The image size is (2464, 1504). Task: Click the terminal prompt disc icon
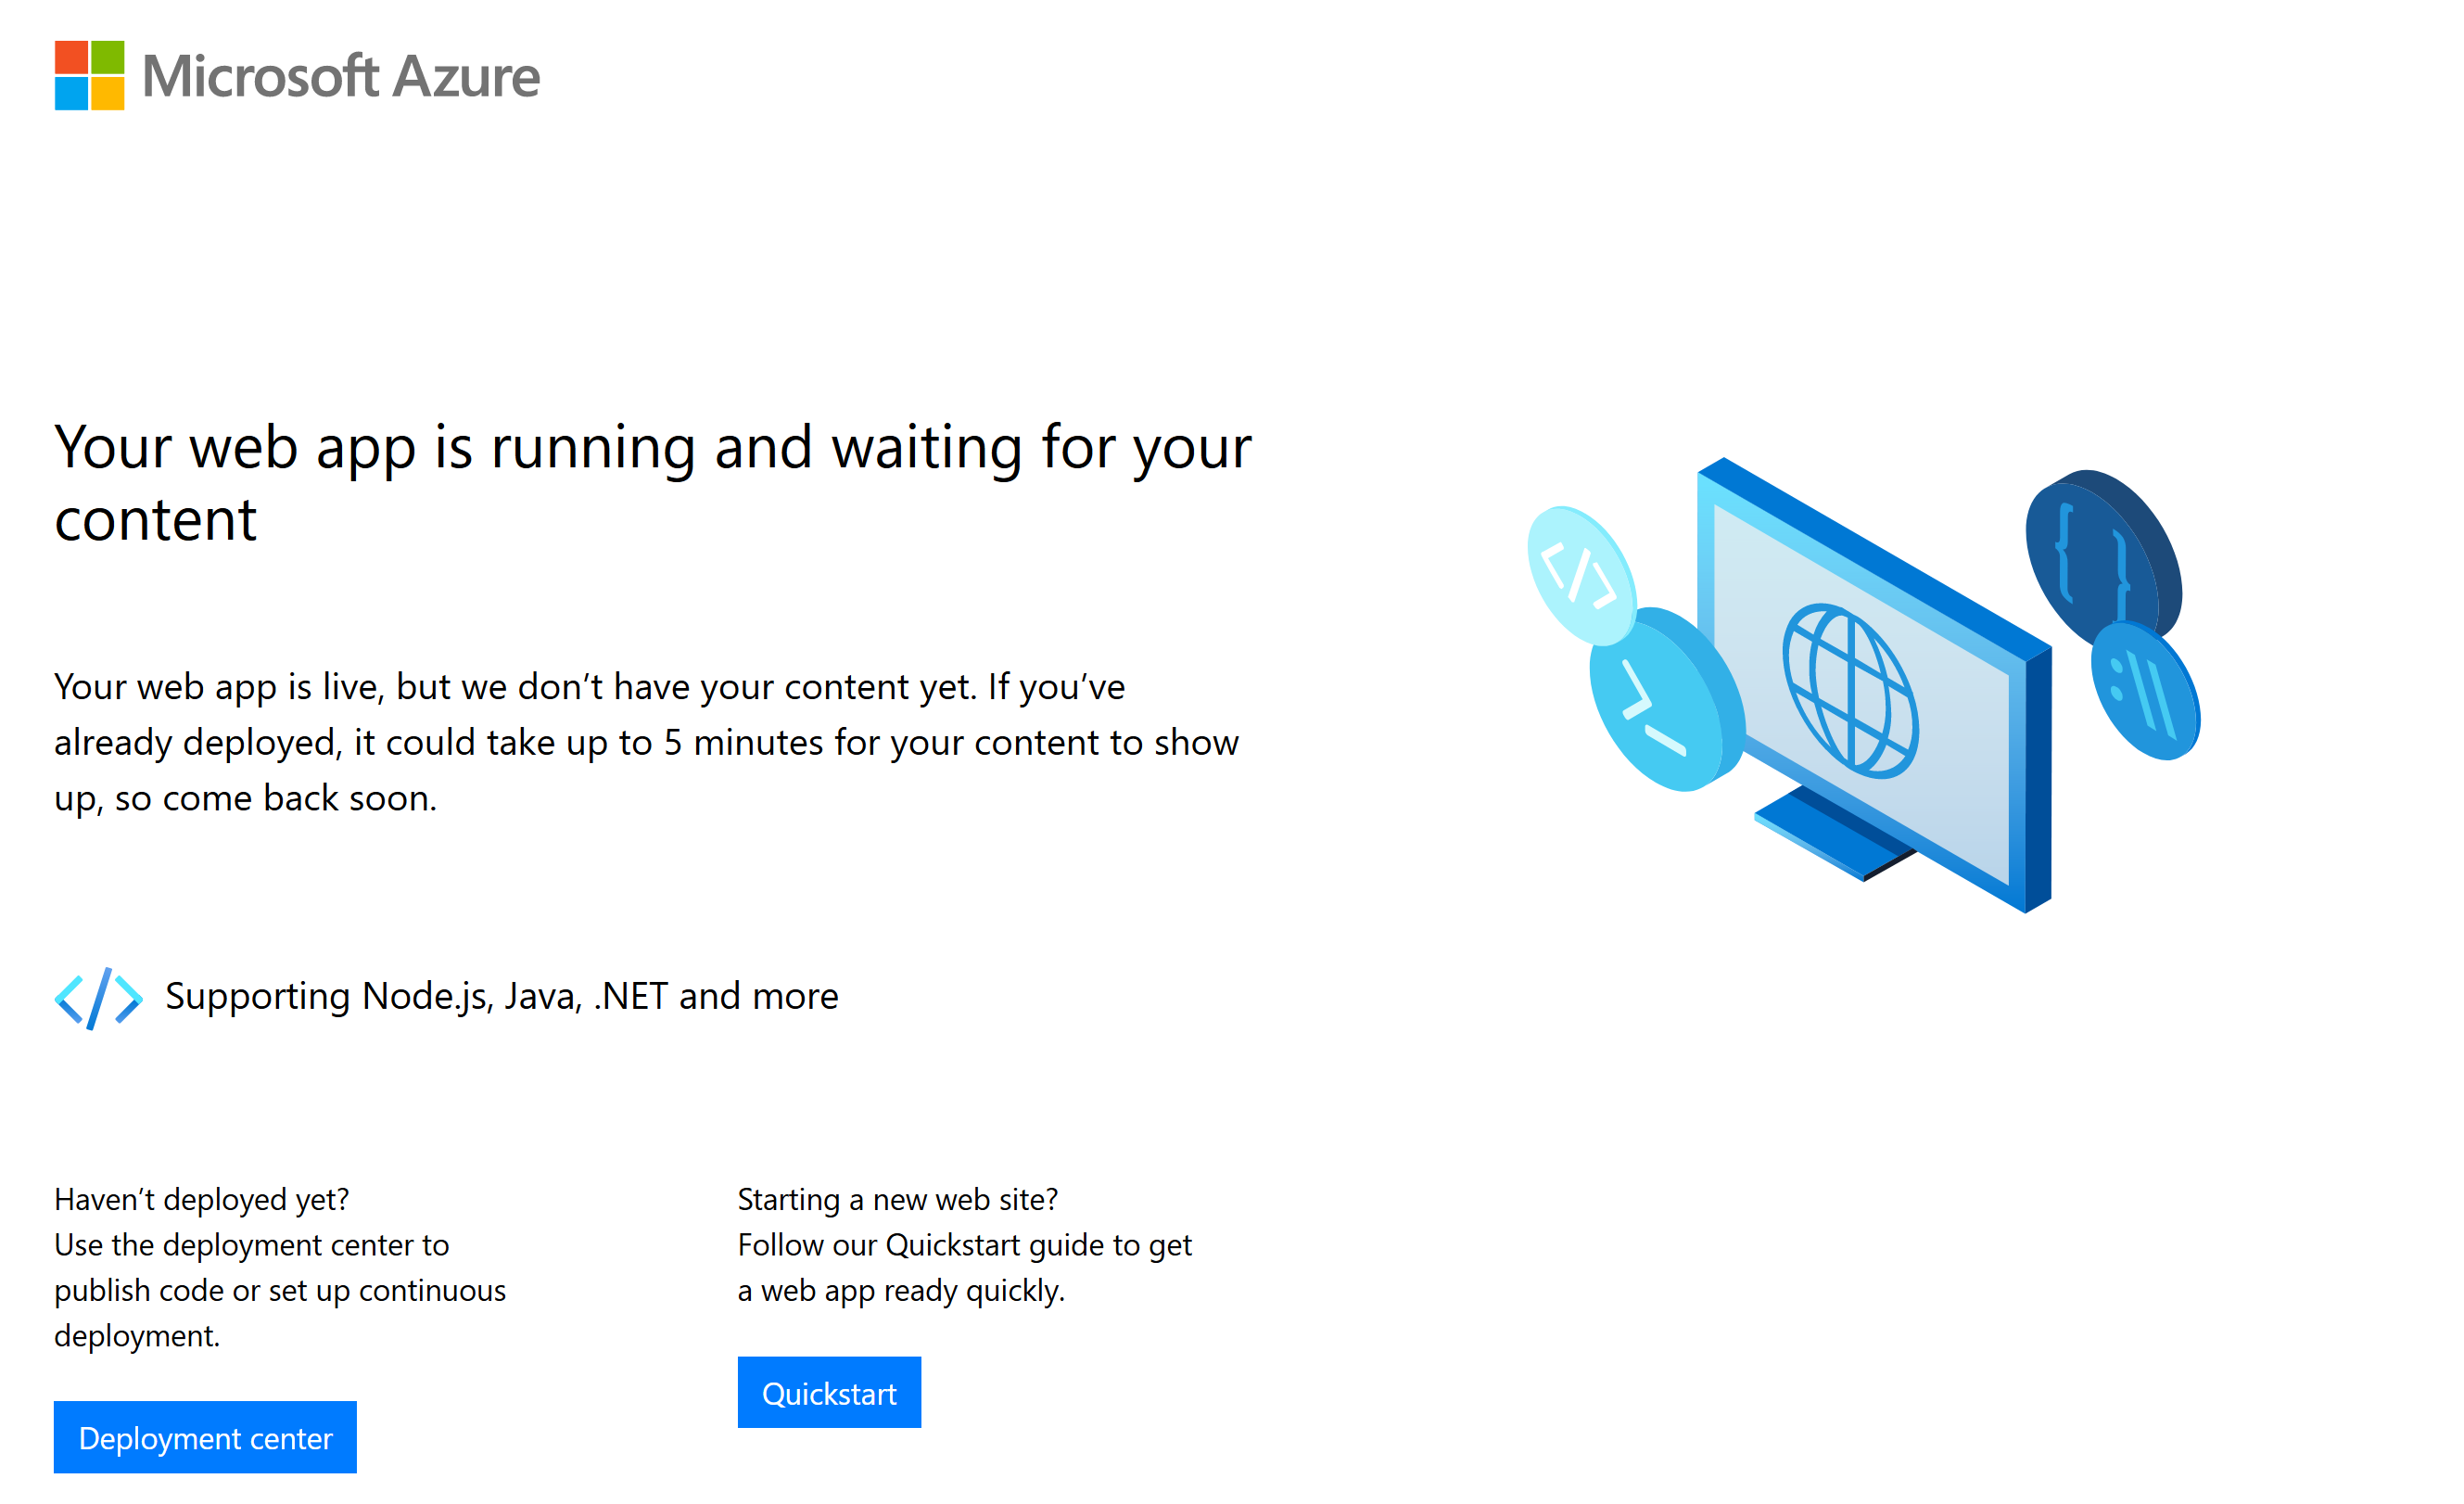(1667, 700)
